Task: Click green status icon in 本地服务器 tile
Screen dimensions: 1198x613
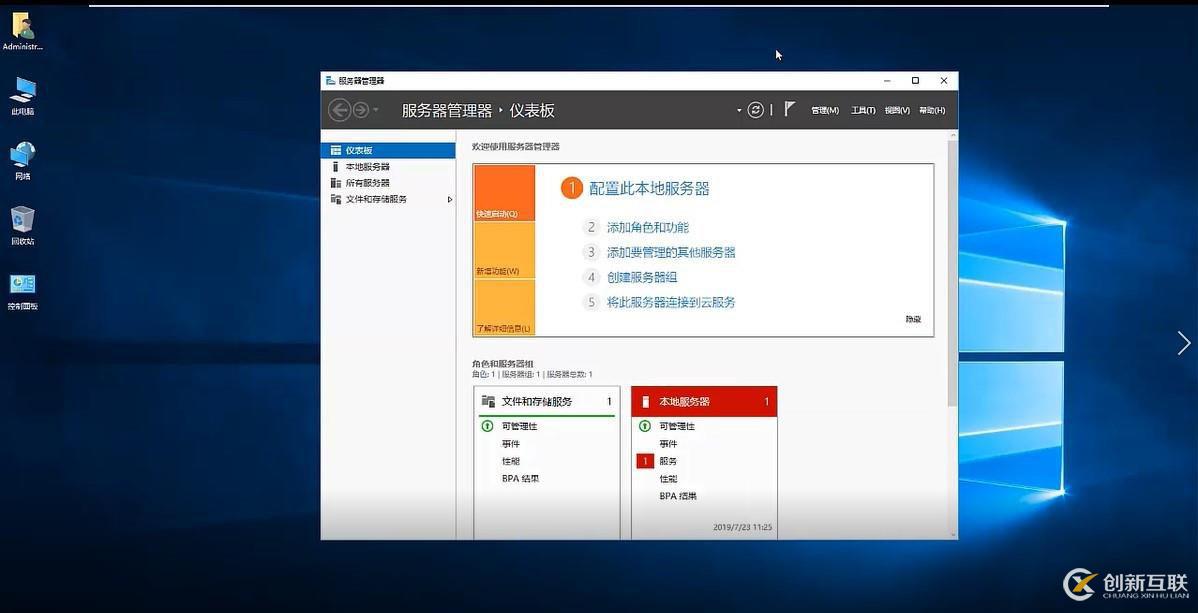Action: point(645,426)
